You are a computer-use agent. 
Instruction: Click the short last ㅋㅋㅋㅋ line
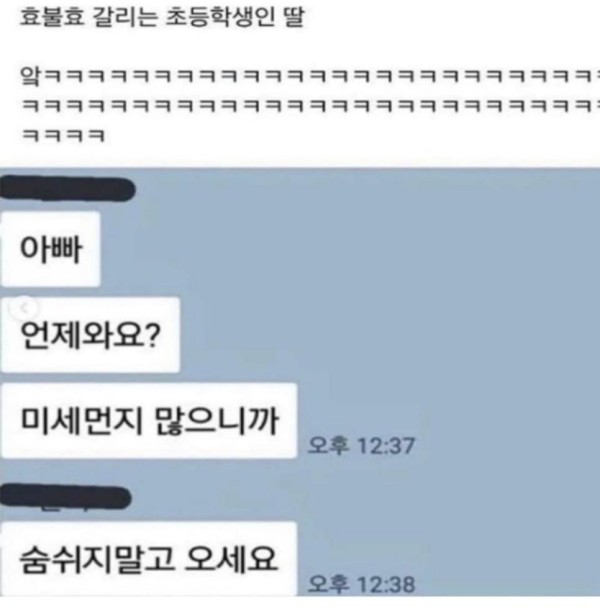pyautogui.click(x=63, y=136)
